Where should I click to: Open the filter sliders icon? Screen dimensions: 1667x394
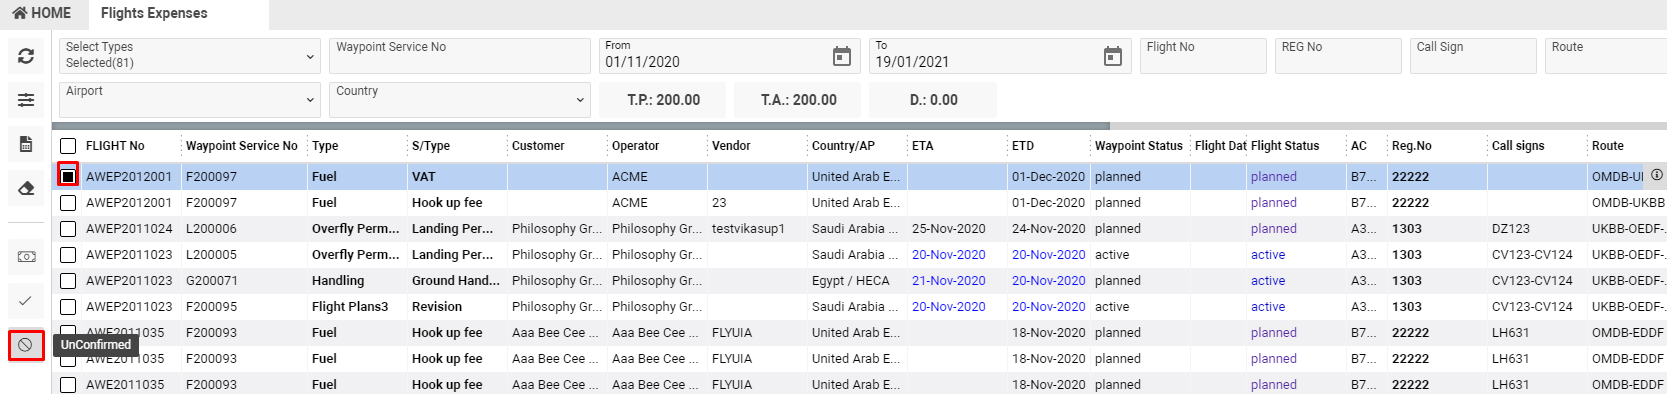(26, 100)
